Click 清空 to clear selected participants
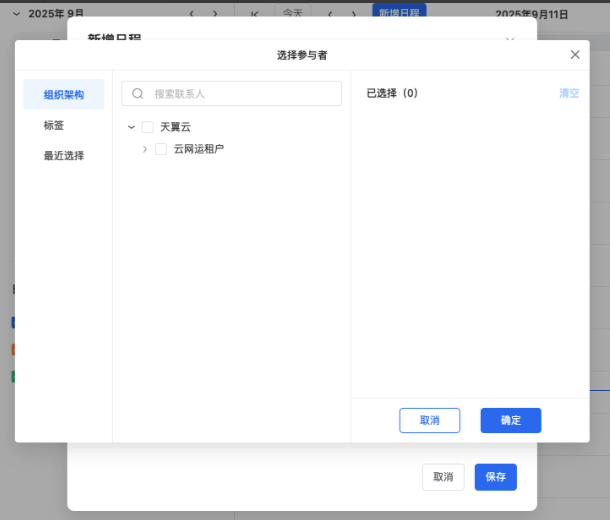 point(569,93)
